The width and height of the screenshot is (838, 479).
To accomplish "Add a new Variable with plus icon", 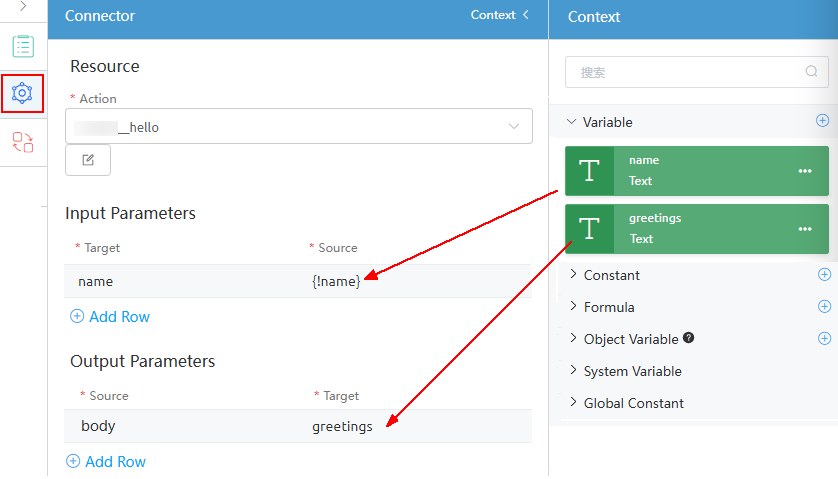I will 823,121.
